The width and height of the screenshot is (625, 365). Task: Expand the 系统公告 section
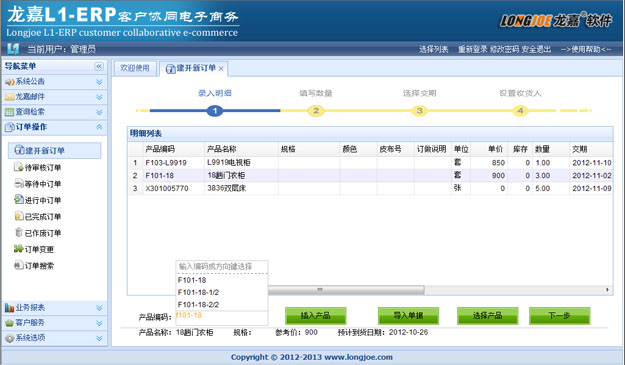[x=99, y=82]
